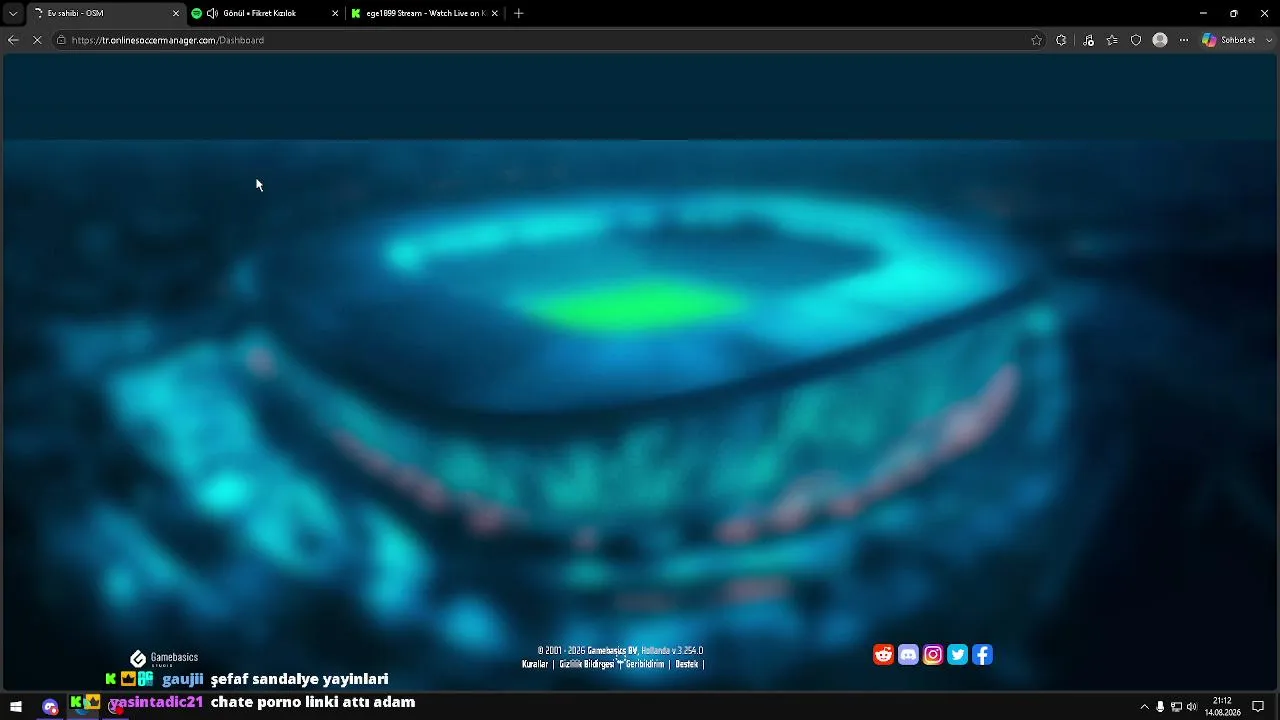The image size is (1280, 720).
Task: Open the volume tray icon
Action: 1192,707
